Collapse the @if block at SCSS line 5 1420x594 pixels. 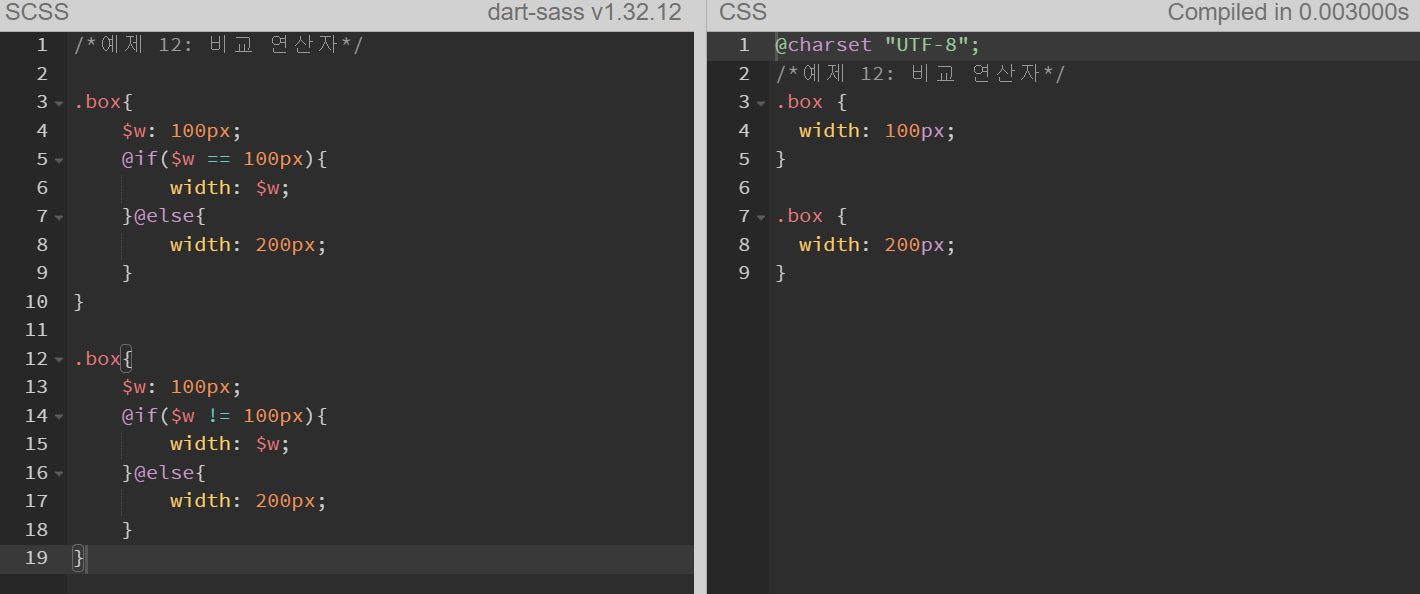click(x=59, y=160)
